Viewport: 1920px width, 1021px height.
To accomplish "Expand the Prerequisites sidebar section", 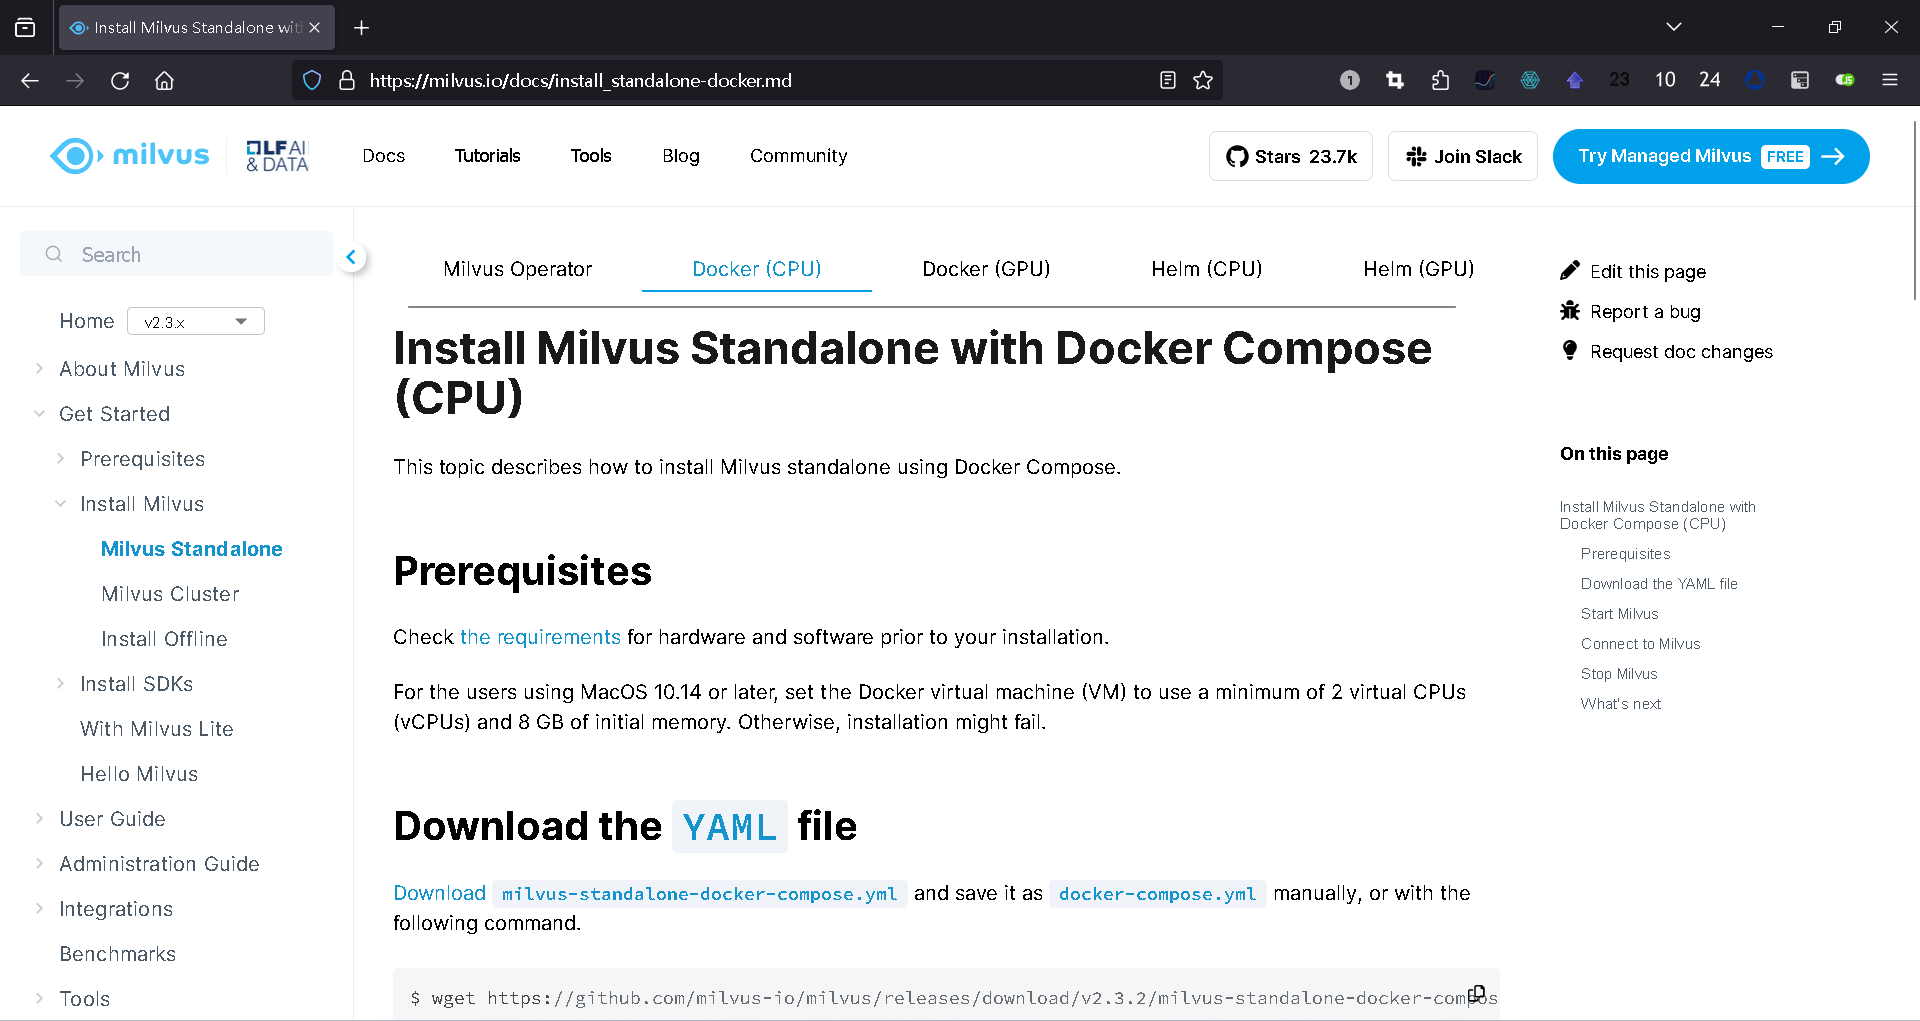I will coord(61,458).
